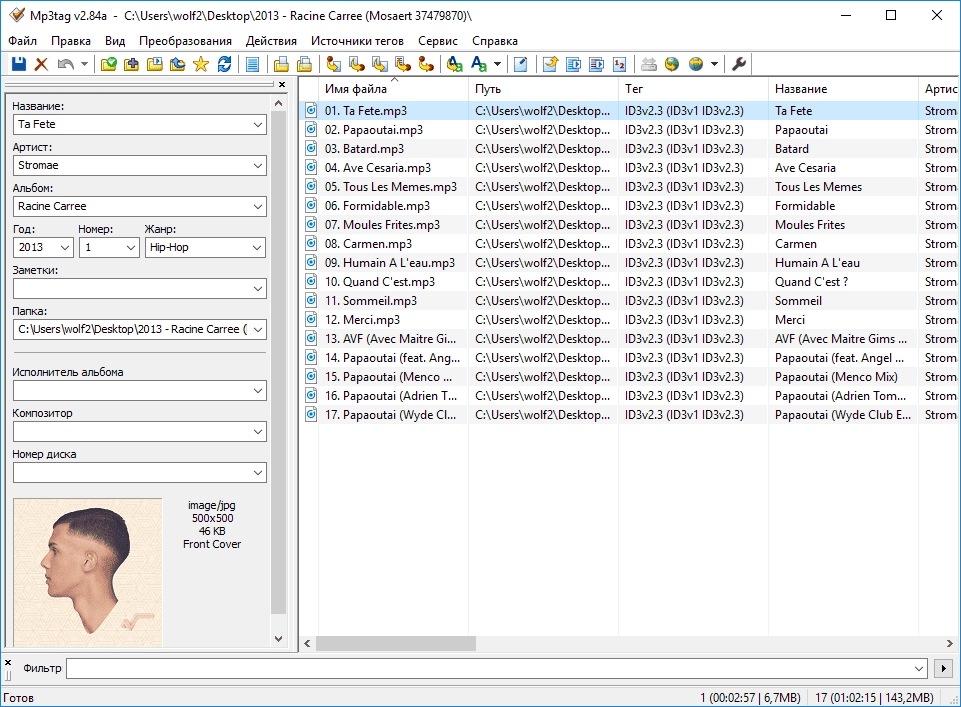Screen dimensions: 961x707
Task: Click into the Фильтр text field
Action: tap(488, 668)
